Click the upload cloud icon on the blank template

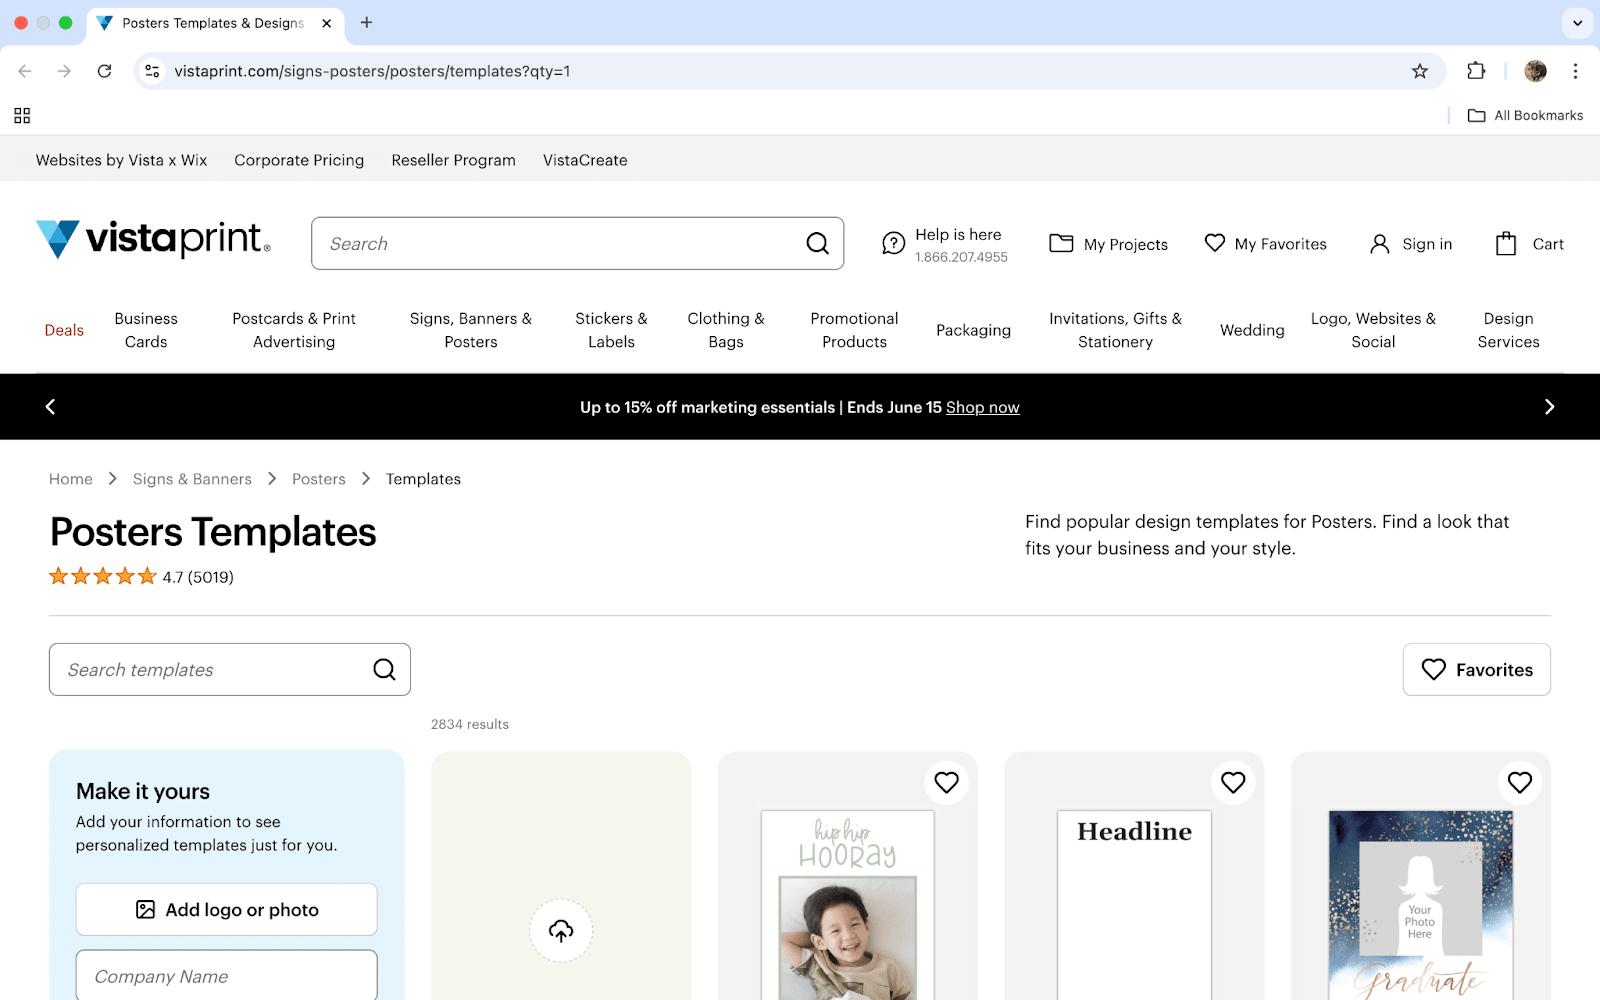tap(560, 931)
